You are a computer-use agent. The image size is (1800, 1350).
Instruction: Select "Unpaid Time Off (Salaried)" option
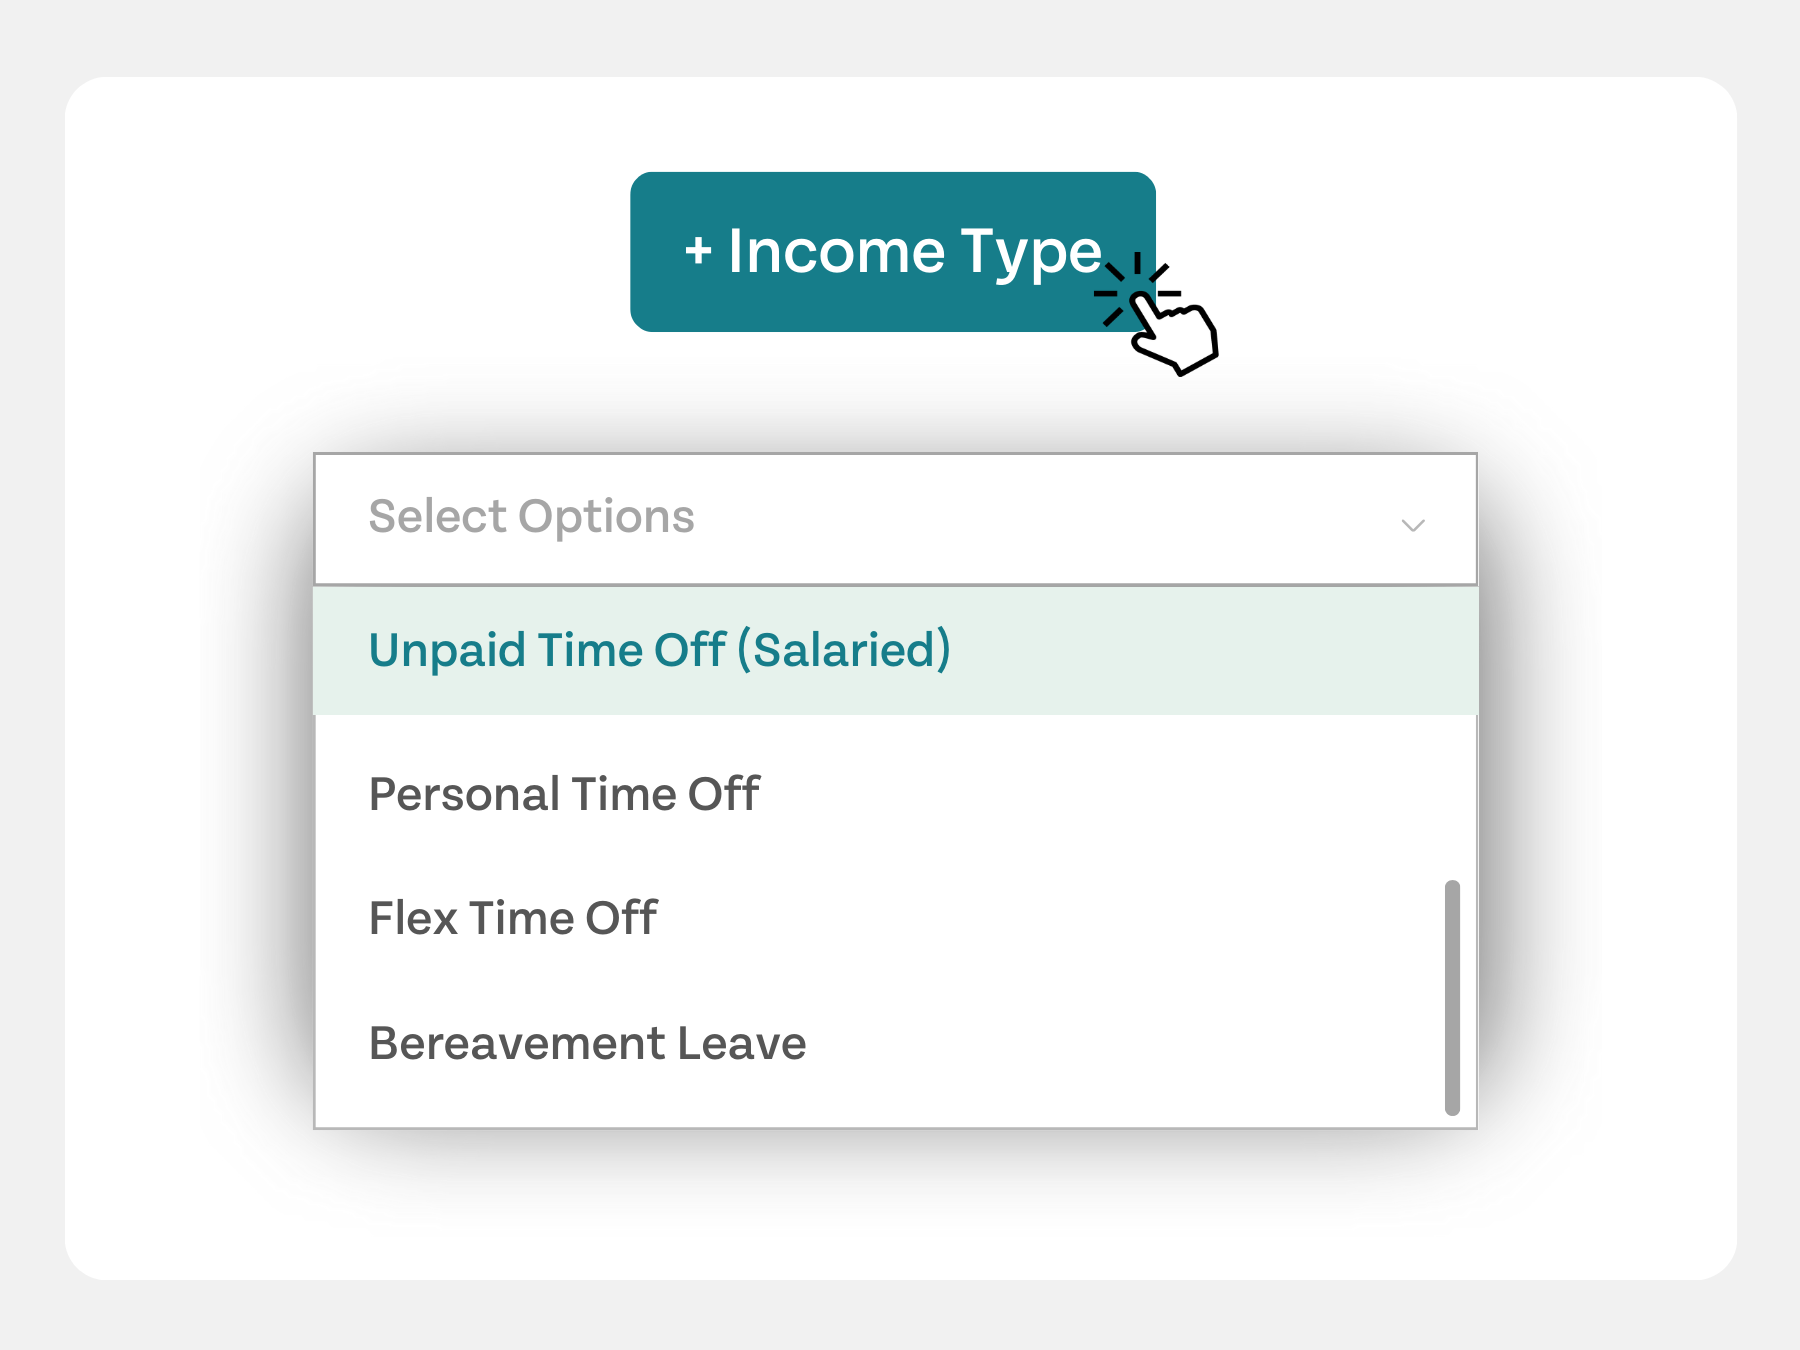tap(659, 650)
